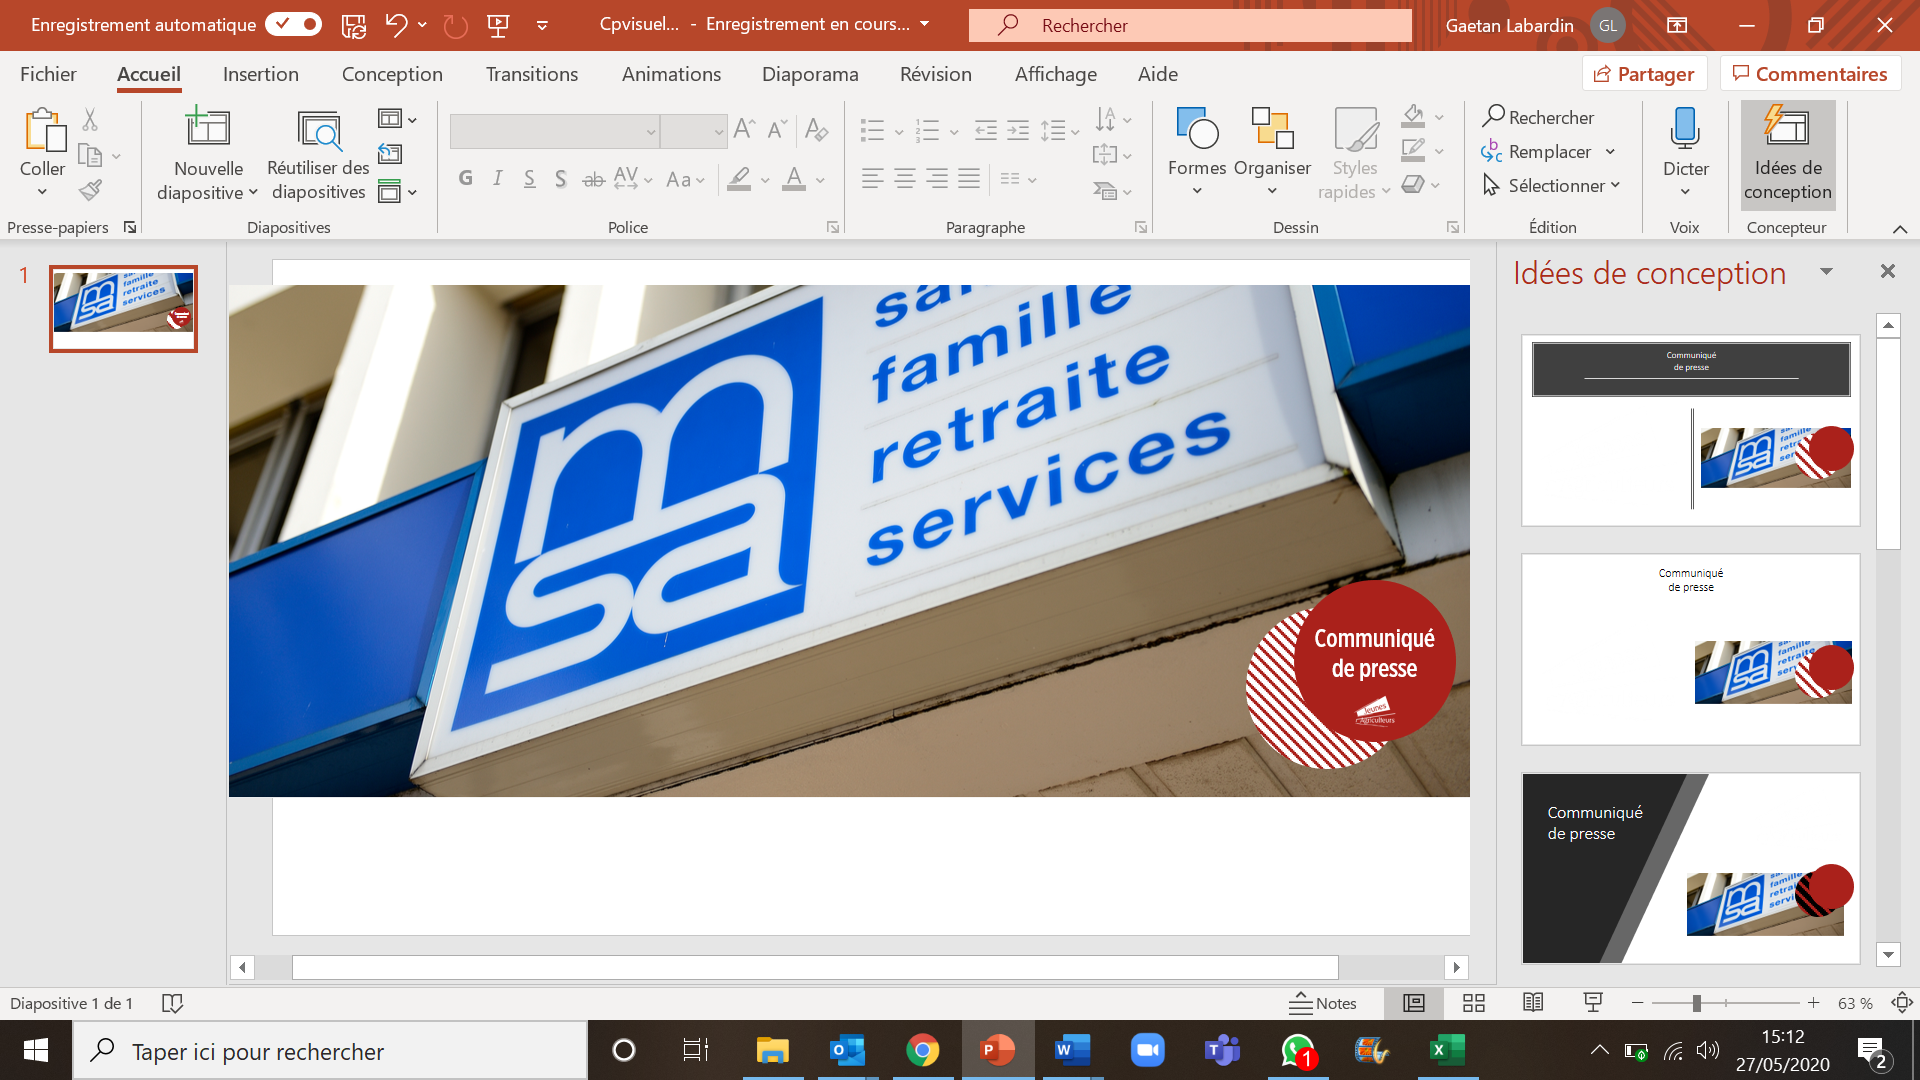Open Idées de conception pane options arrow

tap(1827, 272)
